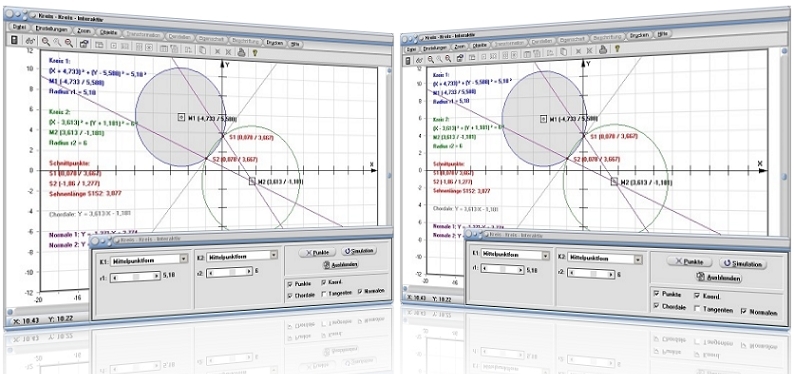Open the Objekte menu in the left window

click(x=108, y=32)
